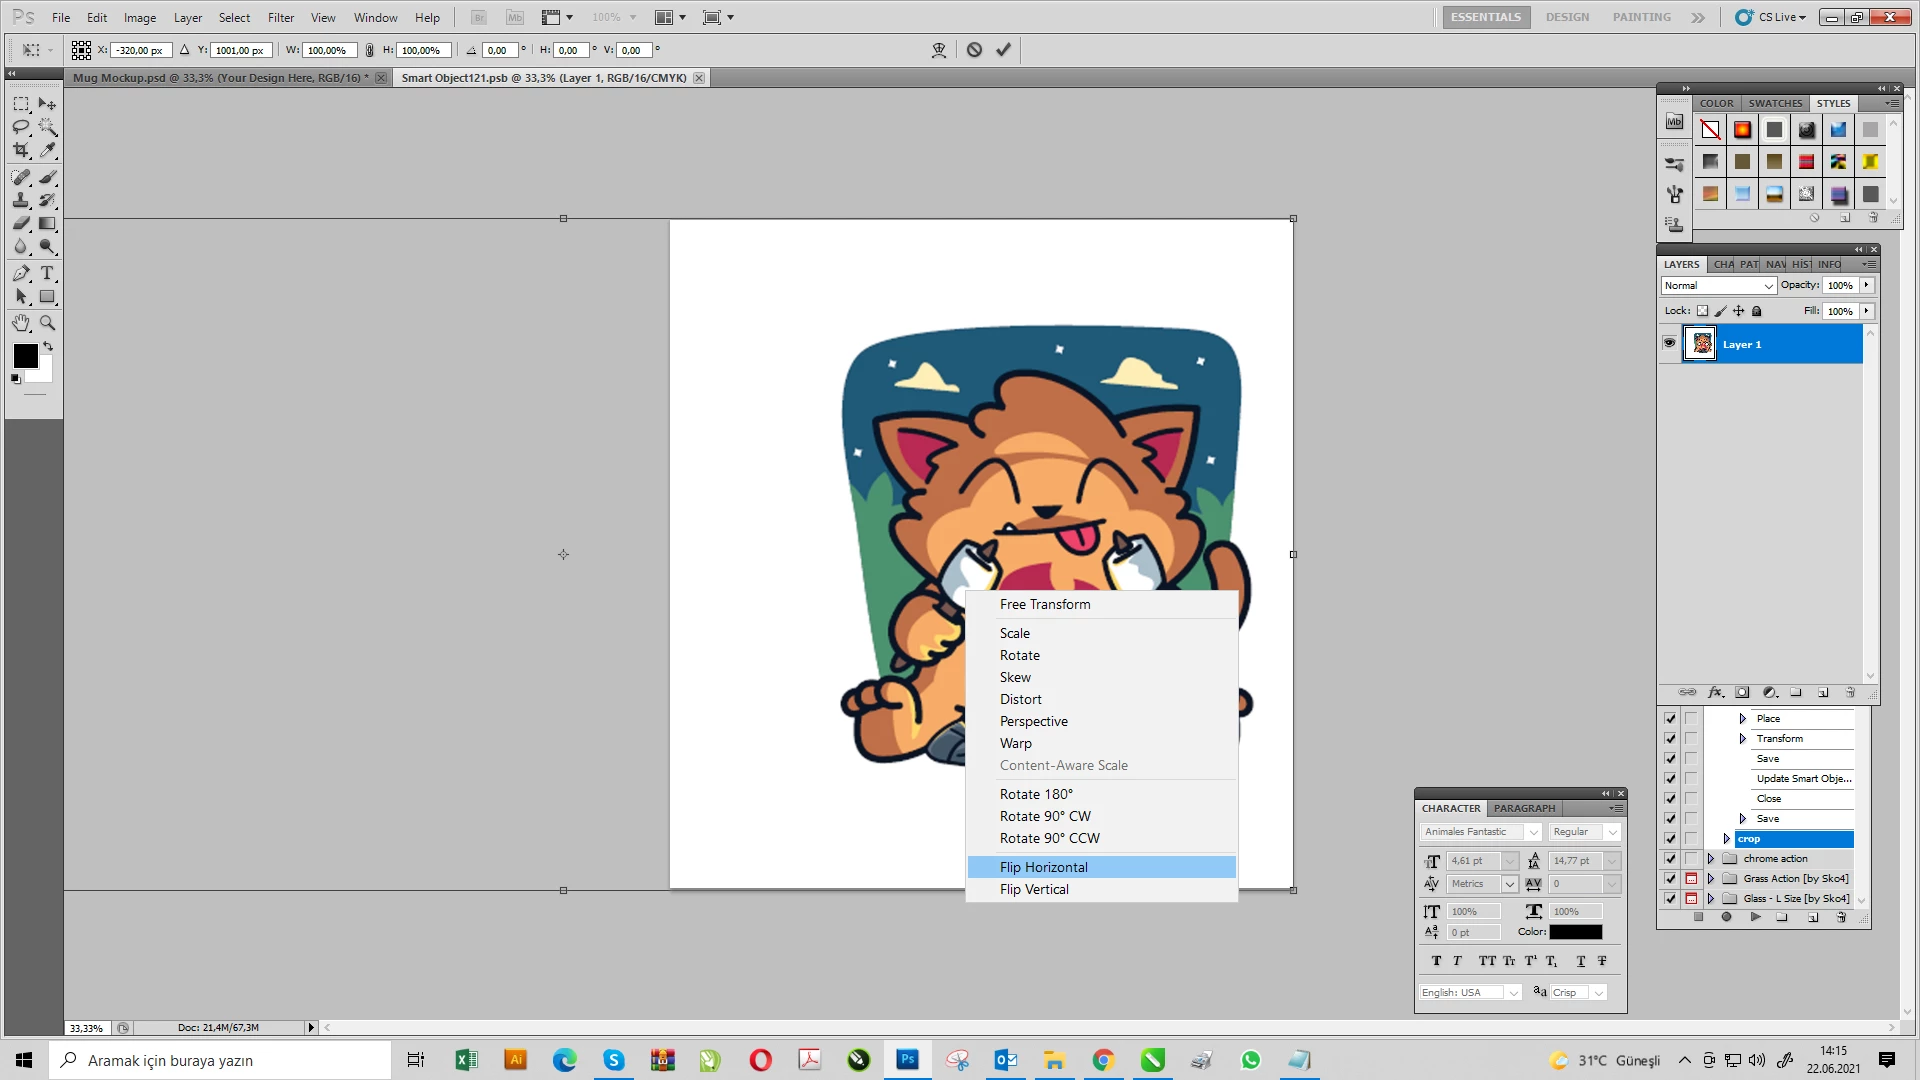This screenshot has width=1920, height=1080.
Task: Click the DESIGN workspace button
Action: (x=1566, y=17)
